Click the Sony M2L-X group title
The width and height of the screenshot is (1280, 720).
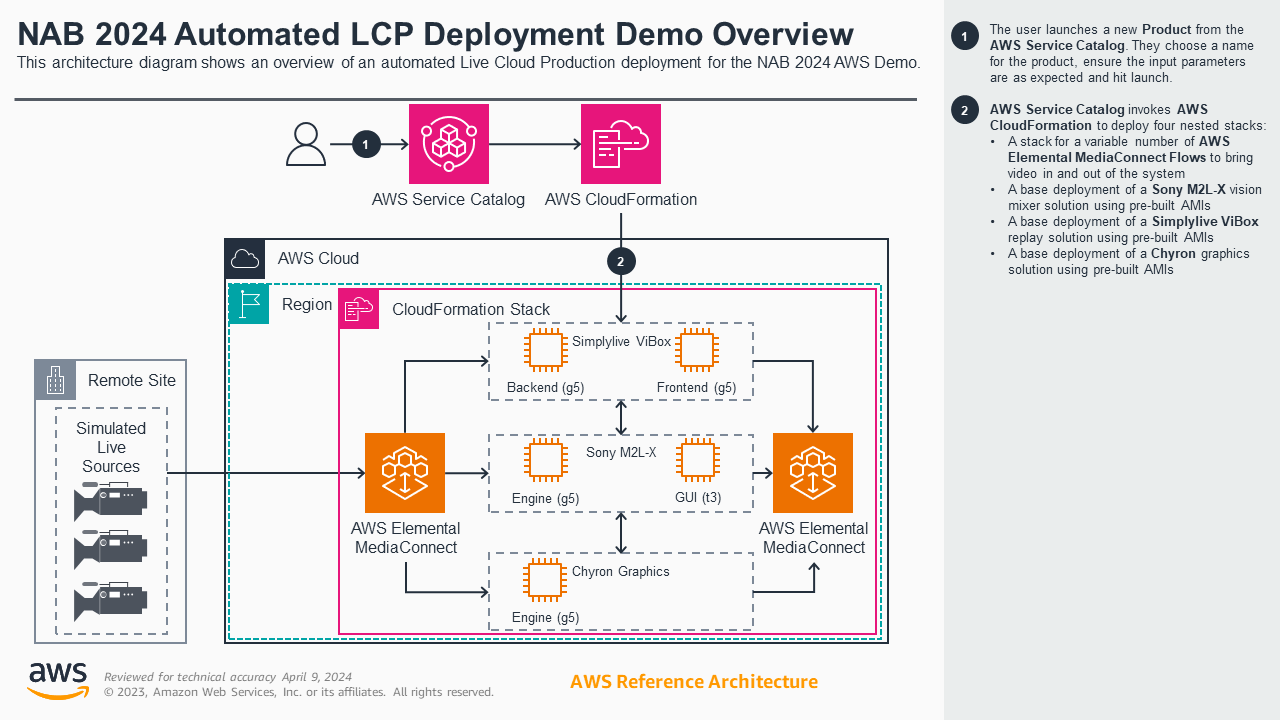(x=621, y=453)
